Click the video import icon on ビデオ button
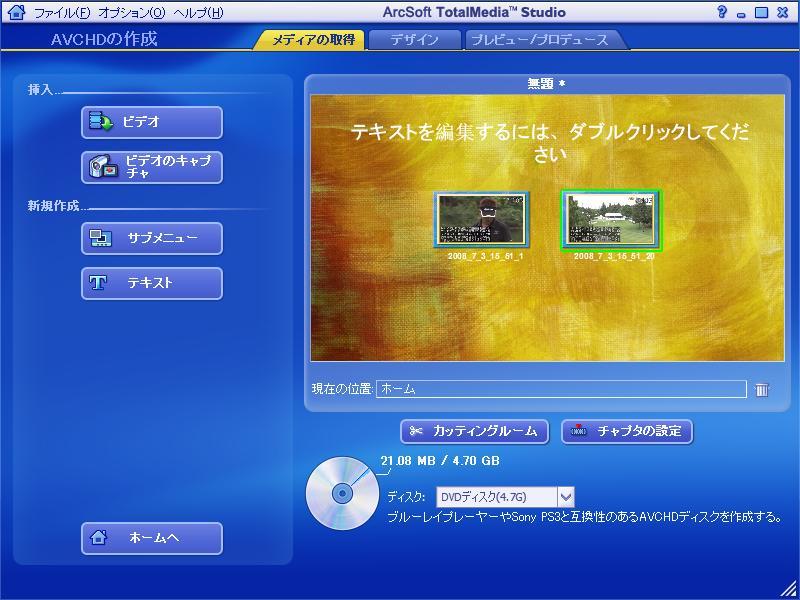Screen dimensions: 800x600 pyautogui.click(x=101, y=121)
